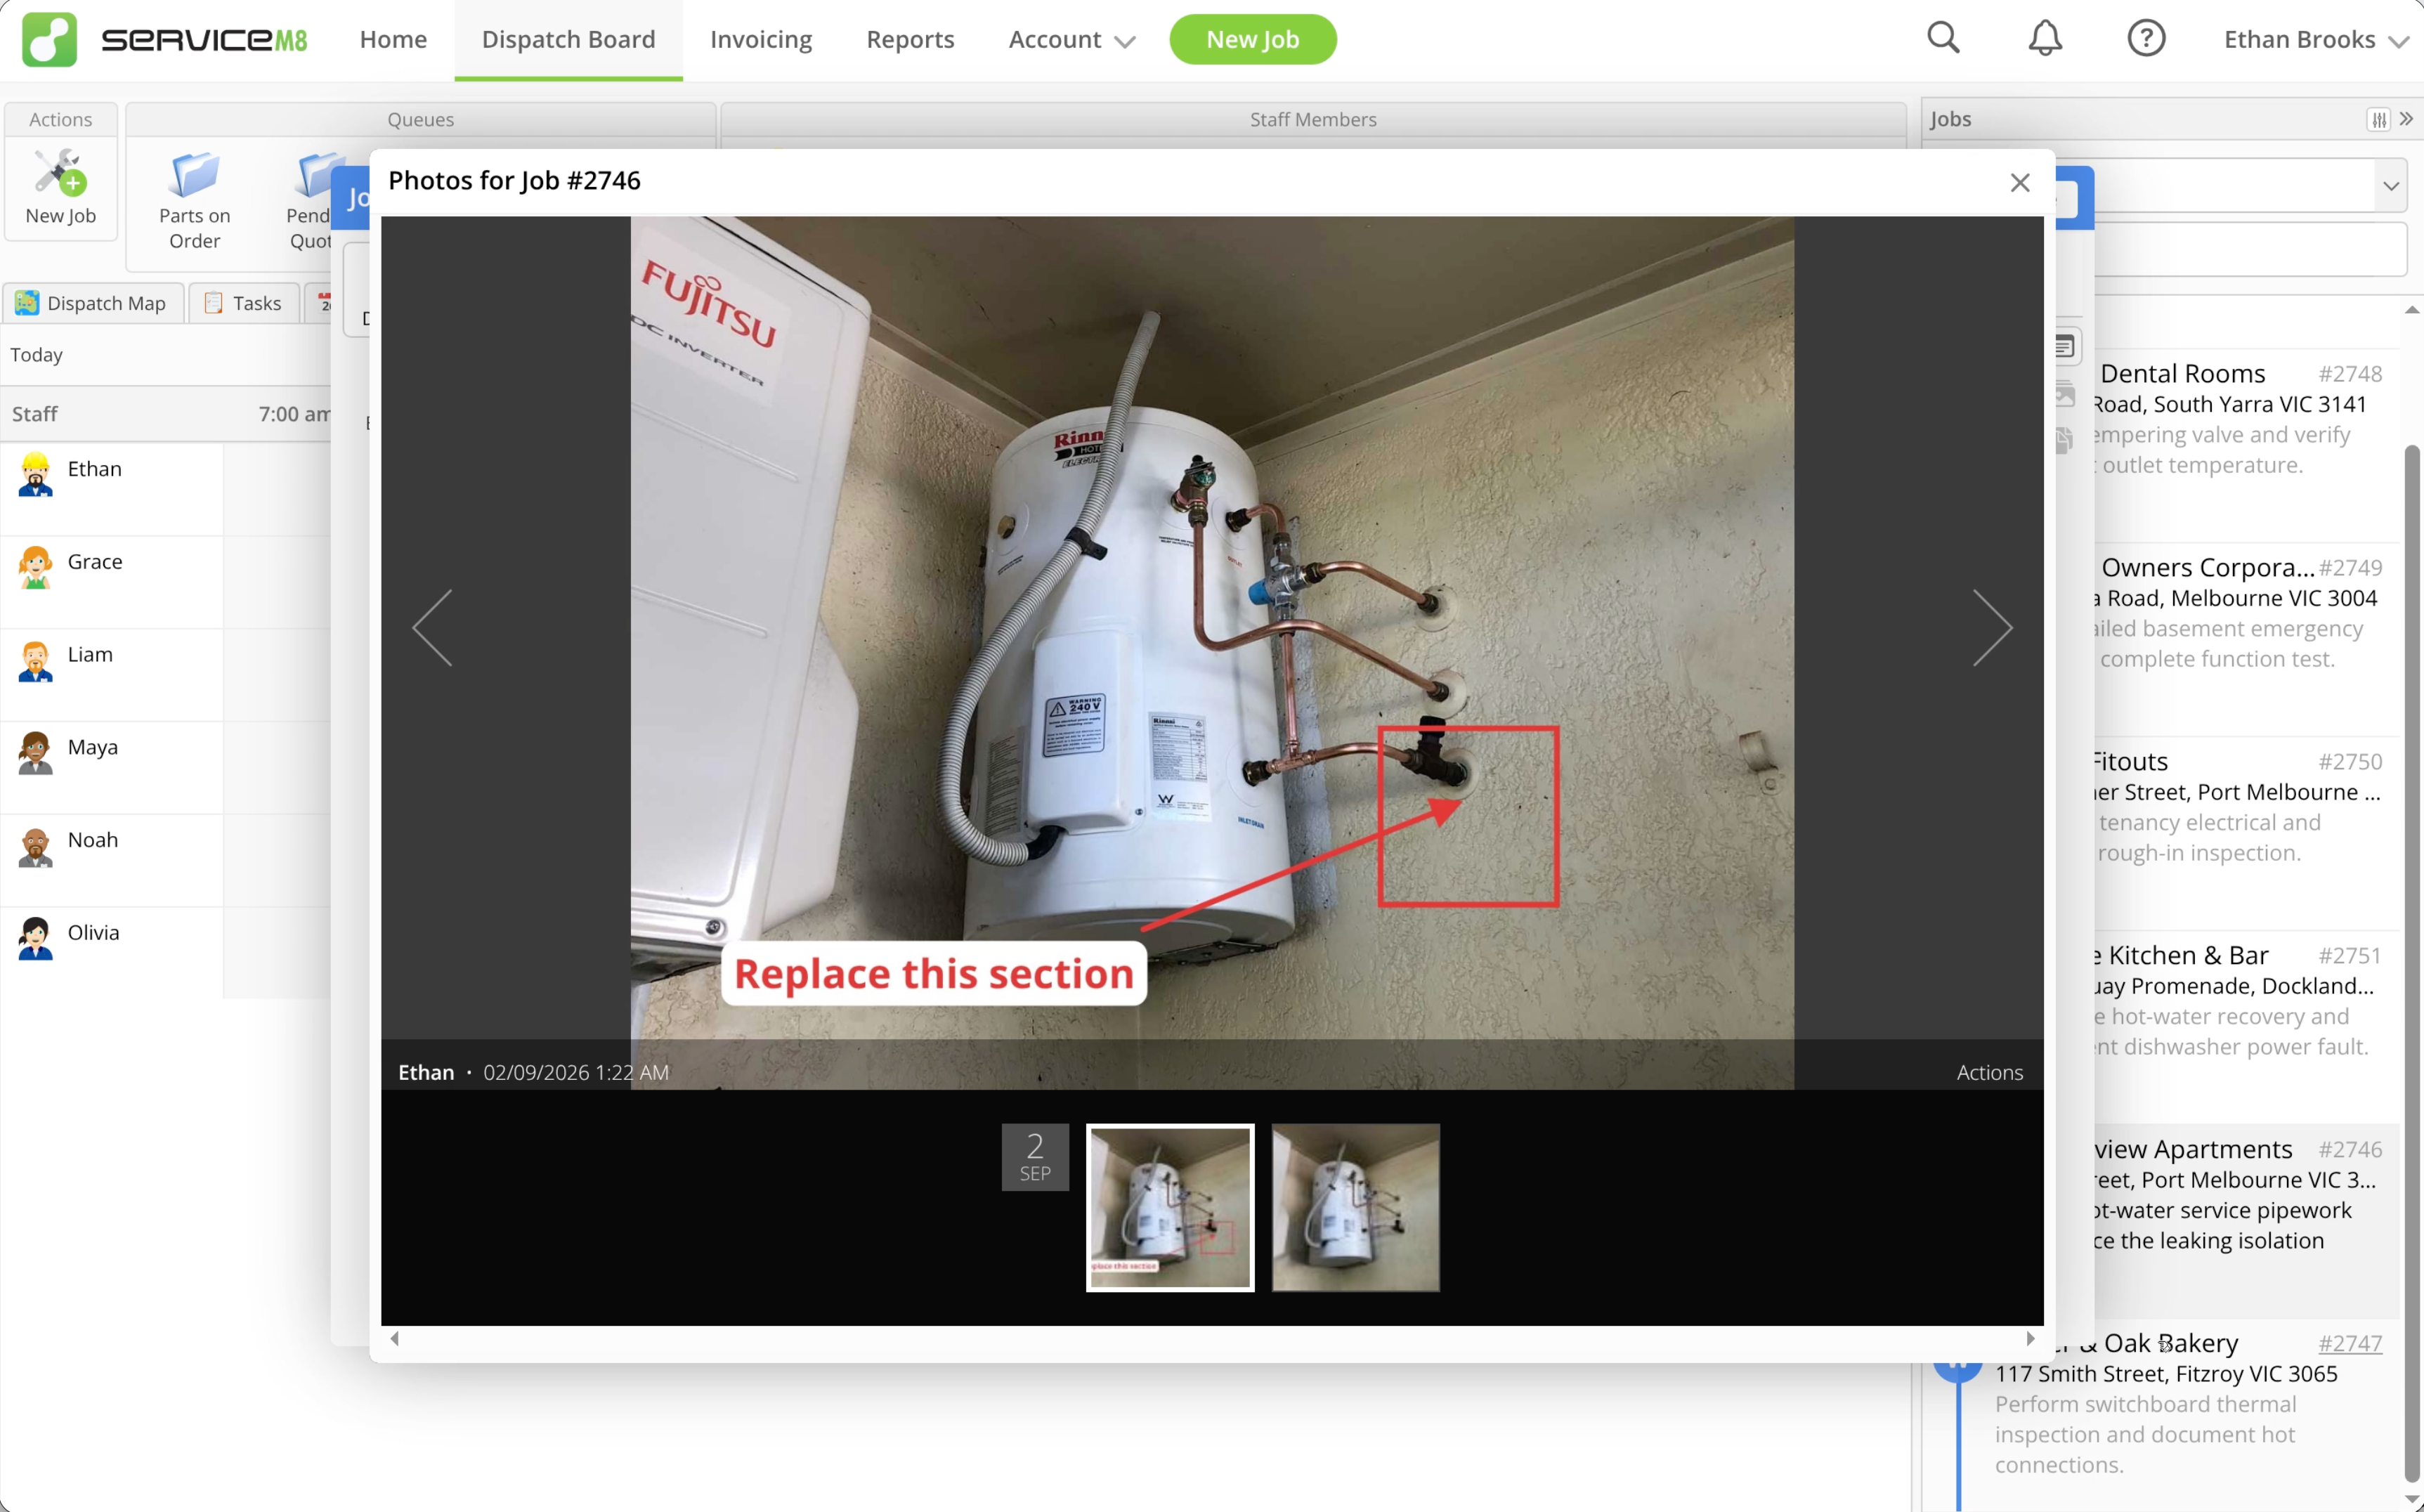Open the Jobs panel filter settings icon

(x=2378, y=119)
